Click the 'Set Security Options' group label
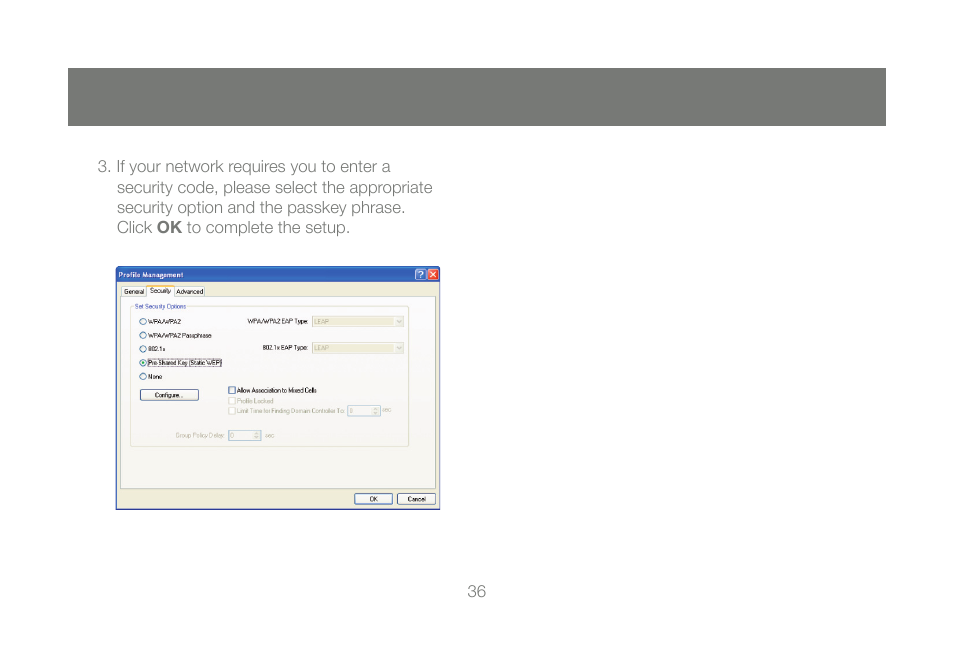Viewport: 954px width, 665px height. (x=161, y=307)
